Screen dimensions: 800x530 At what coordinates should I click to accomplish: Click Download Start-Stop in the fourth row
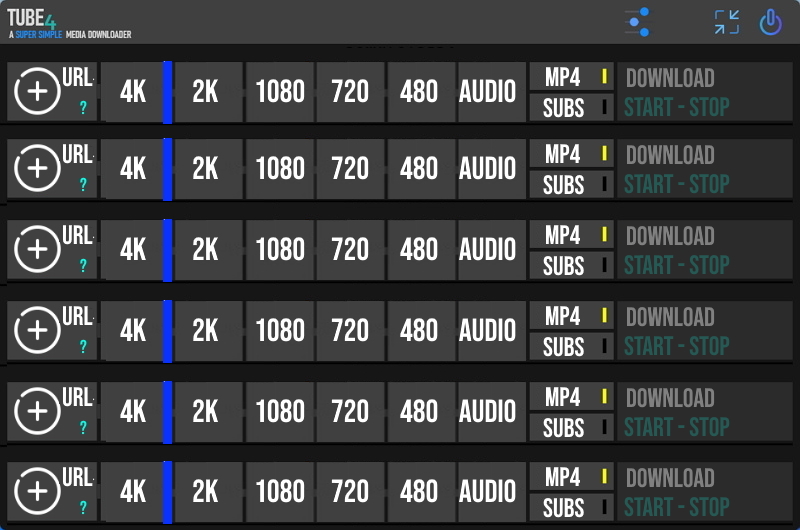pyautogui.click(x=705, y=331)
